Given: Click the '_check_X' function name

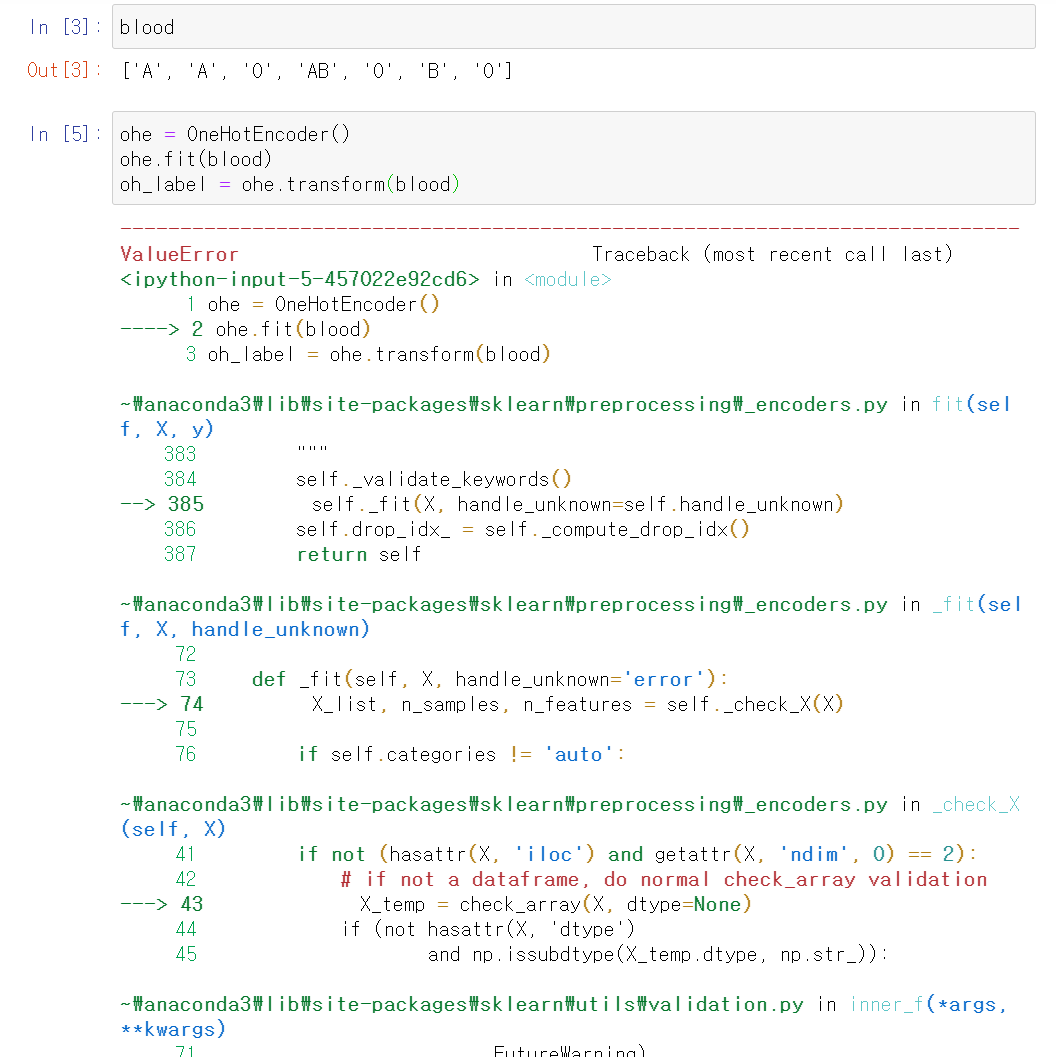Looking at the screenshot, I should pyautogui.click(x=976, y=804).
